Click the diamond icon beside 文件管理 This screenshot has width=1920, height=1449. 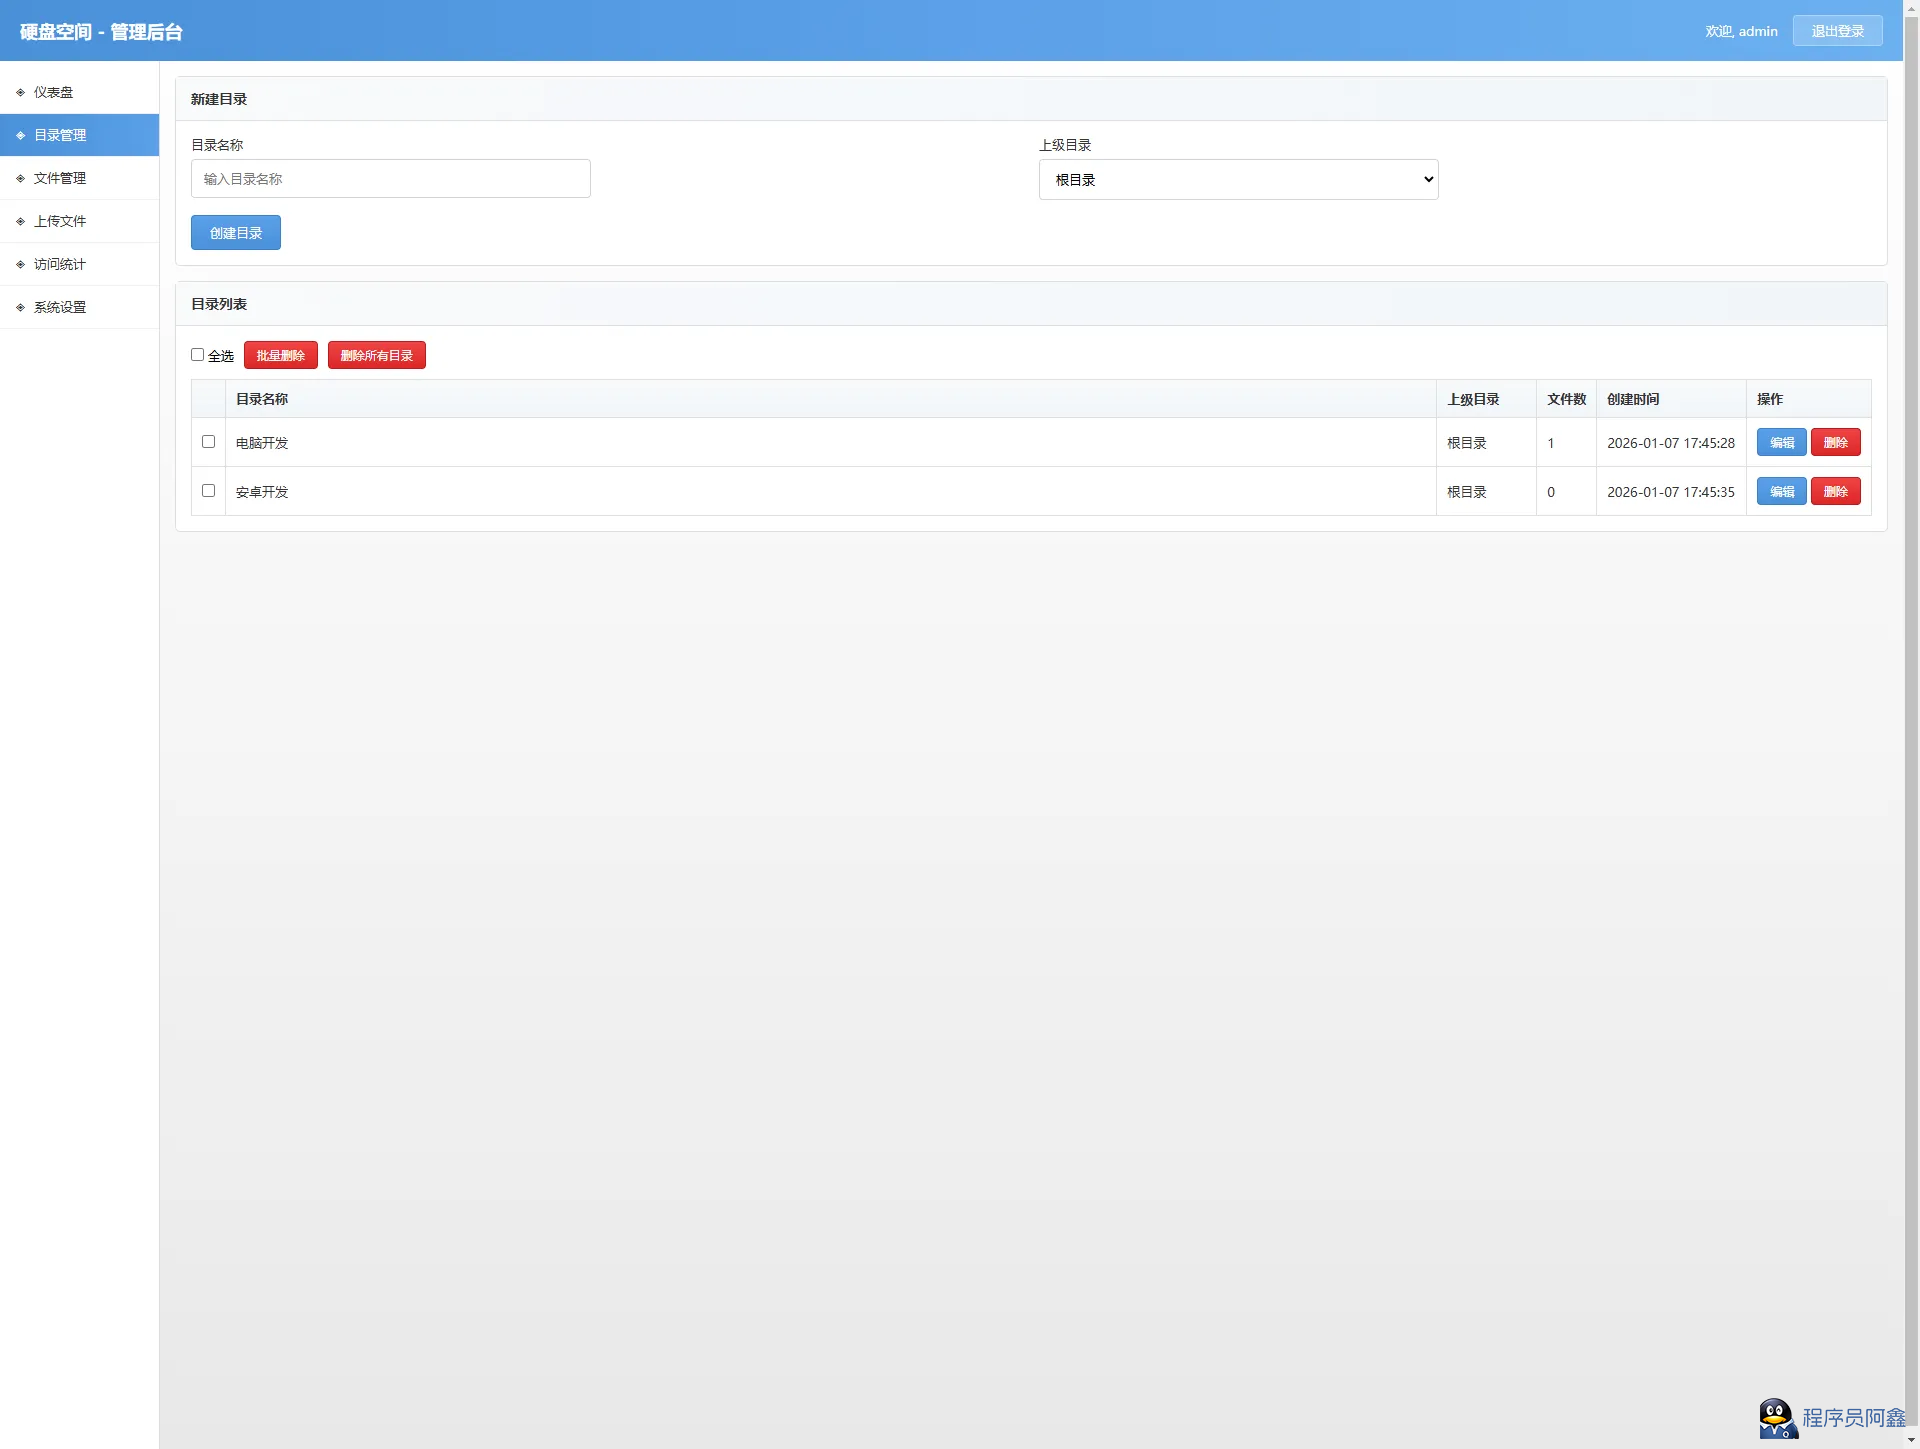click(20, 178)
